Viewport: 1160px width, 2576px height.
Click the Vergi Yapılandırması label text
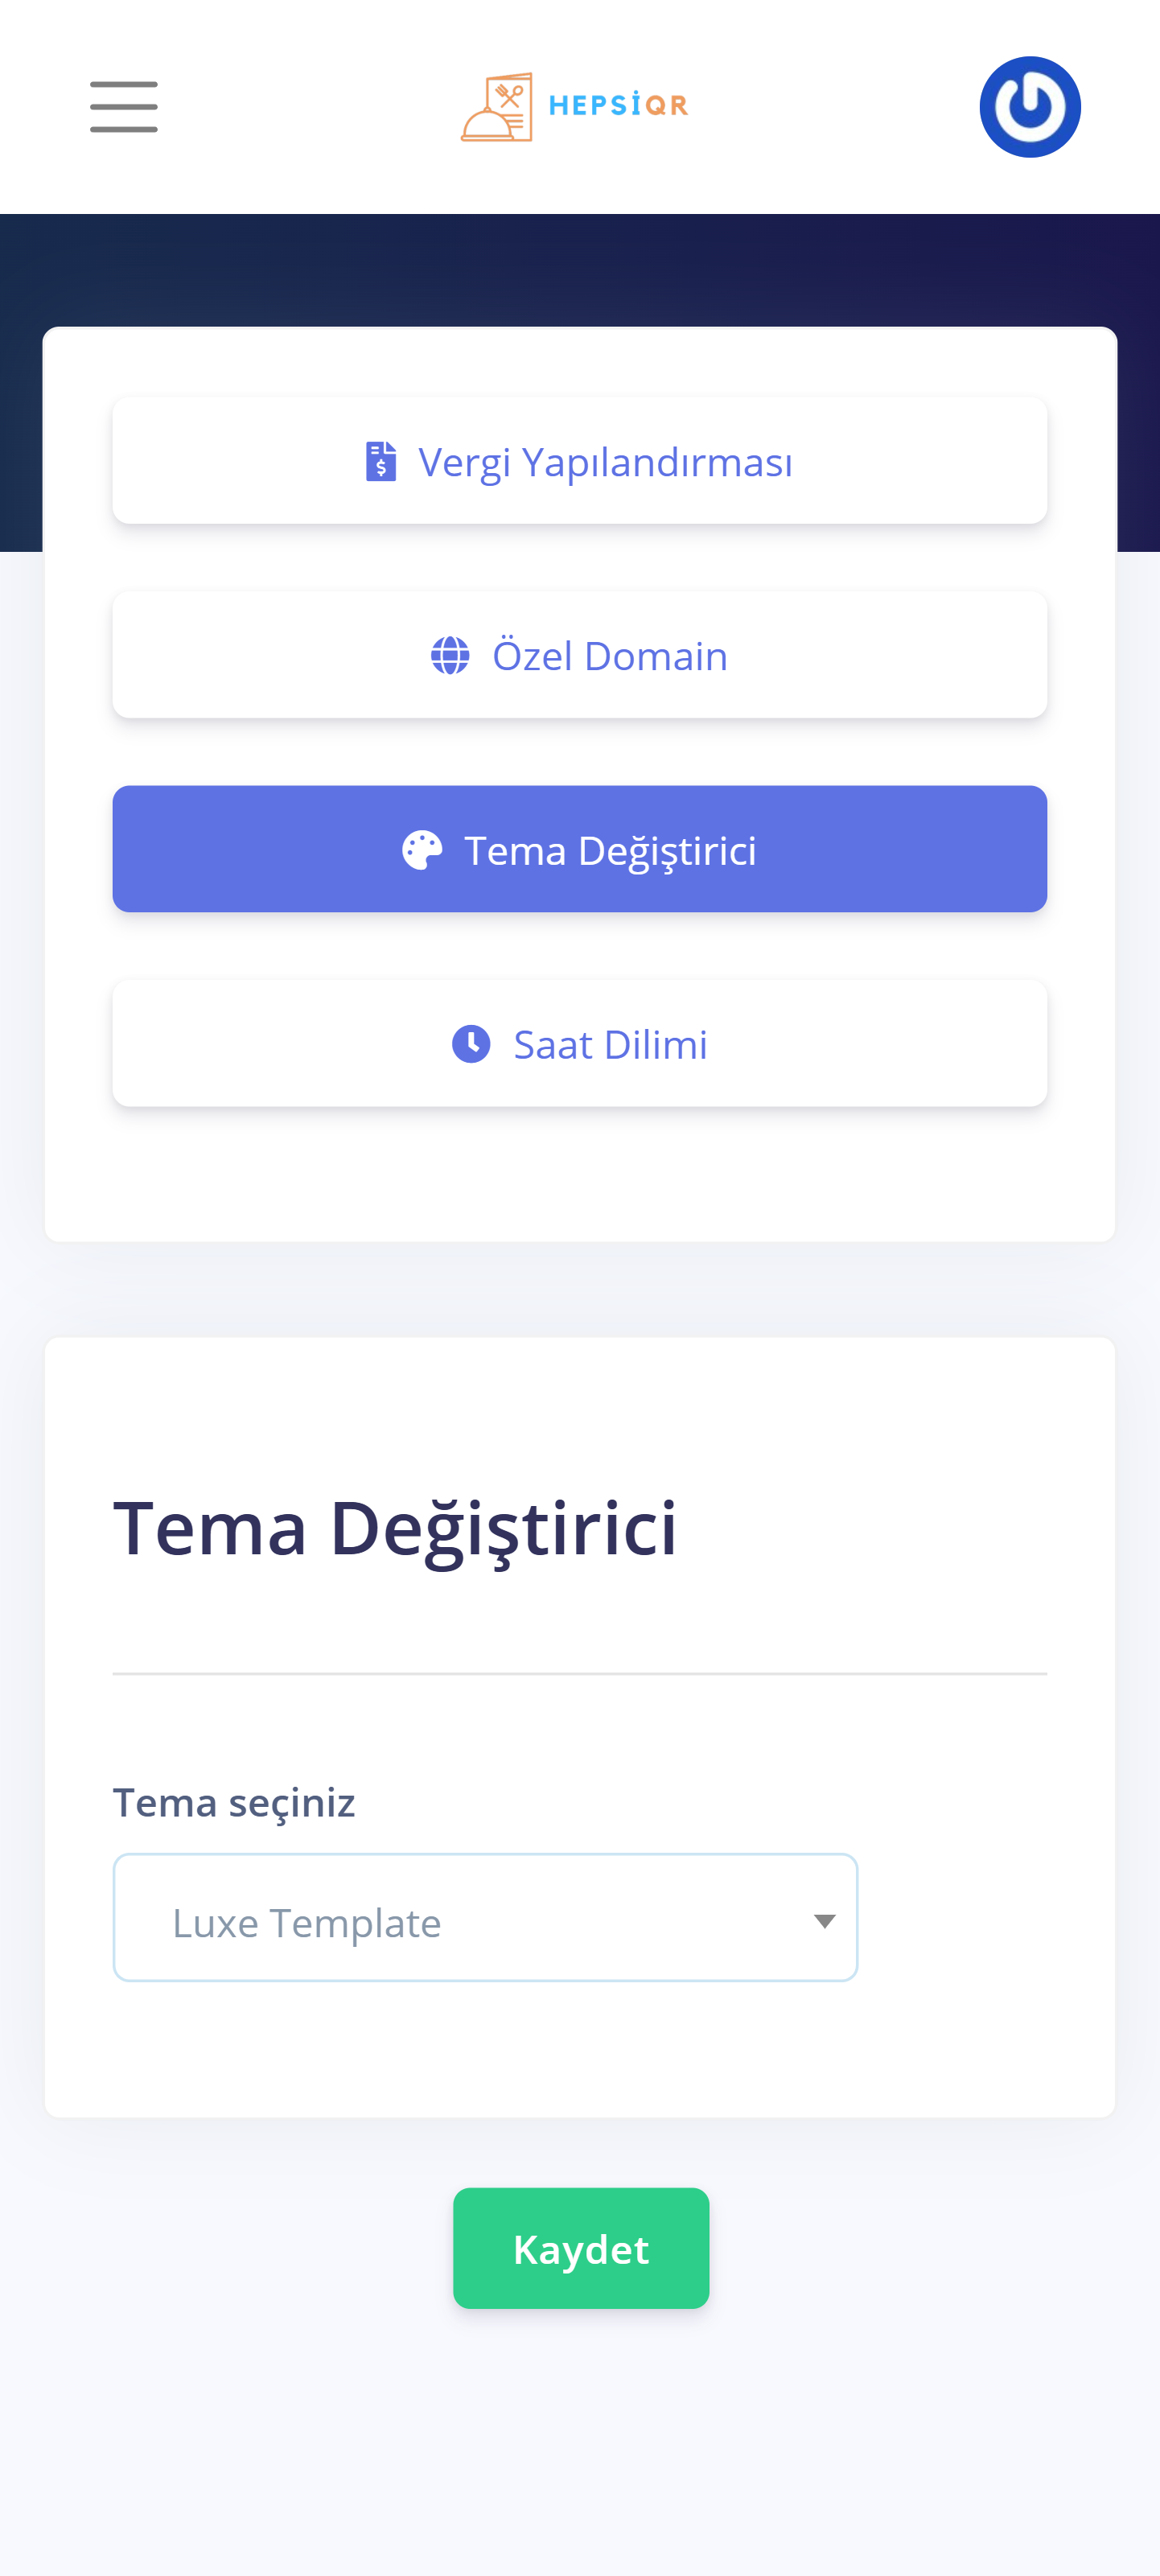point(605,462)
